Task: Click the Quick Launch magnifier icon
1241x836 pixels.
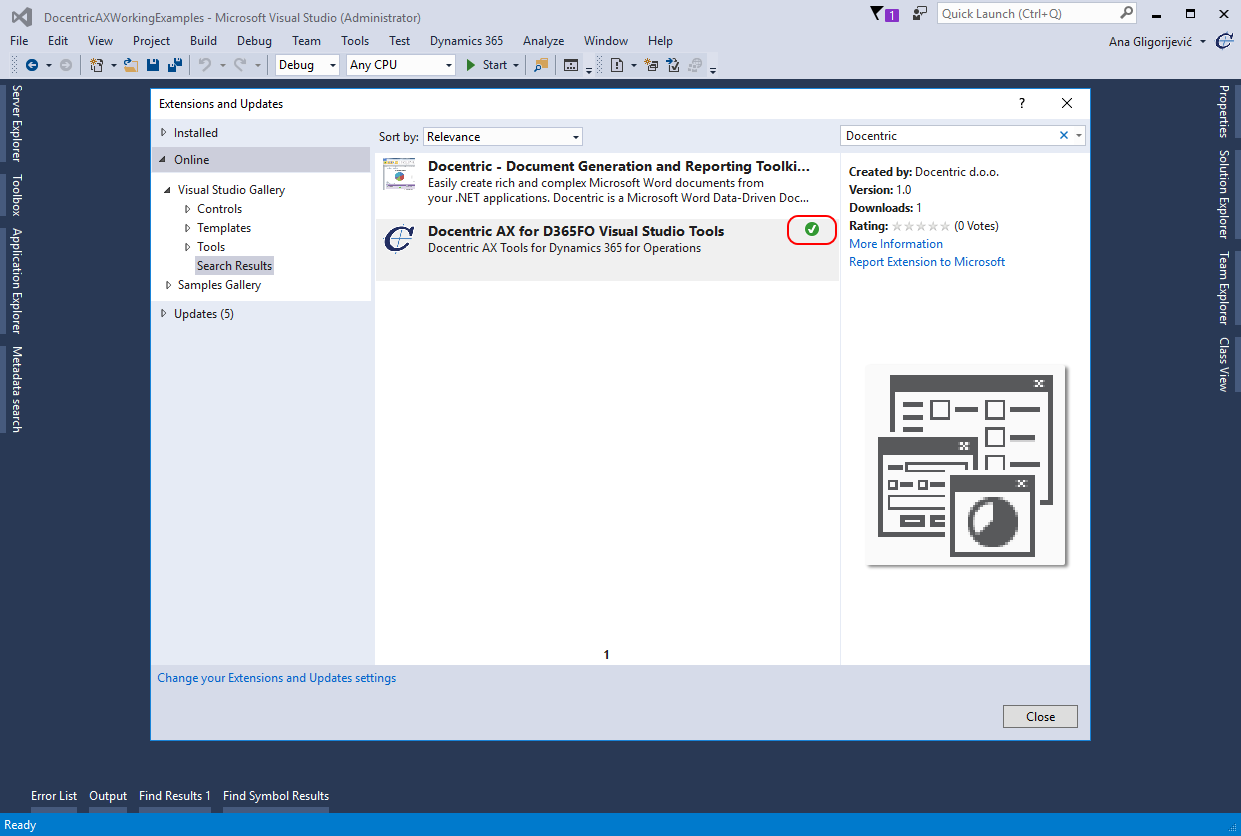Action: tap(1126, 13)
